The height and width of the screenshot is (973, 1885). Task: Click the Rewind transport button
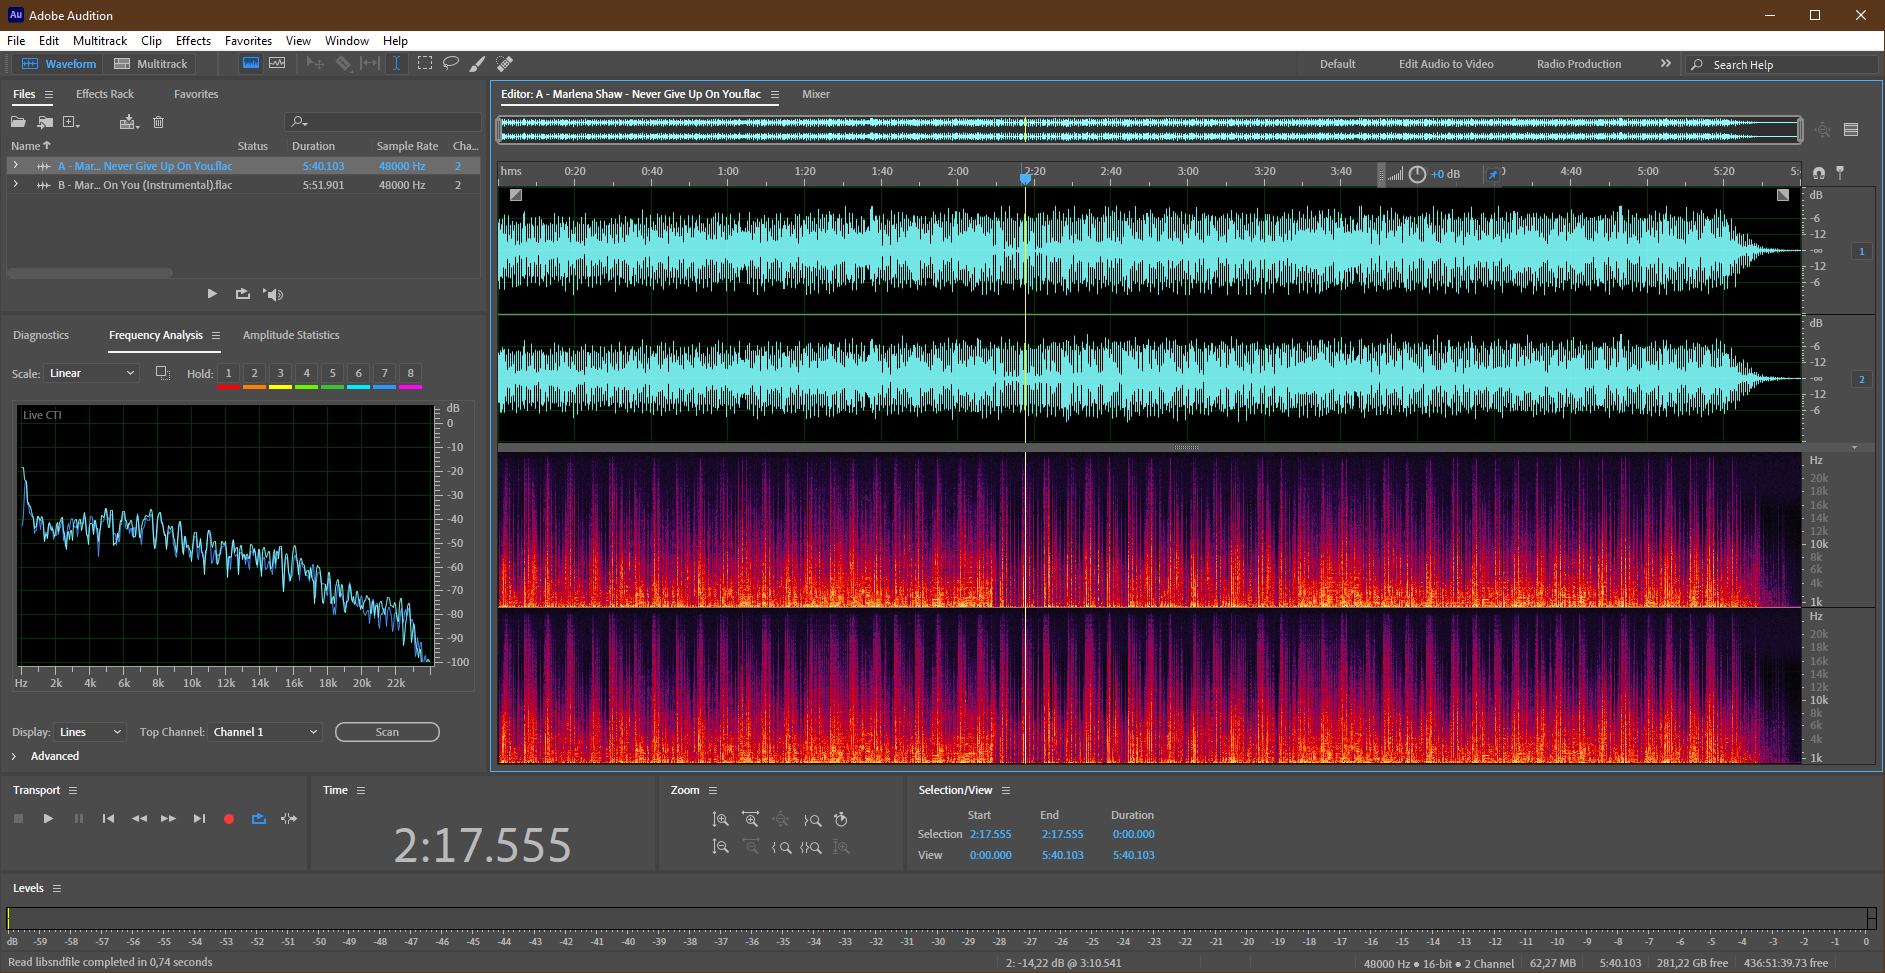(x=139, y=819)
